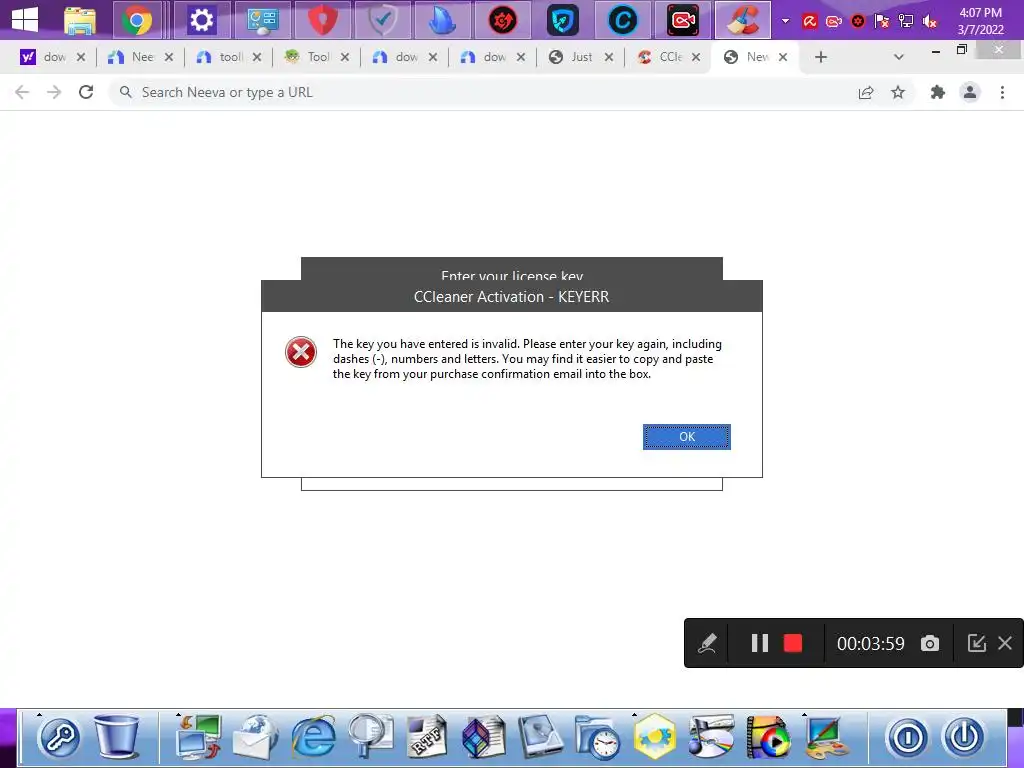Image resolution: width=1024 pixels, height=768 pixels.
Task: Open the Chrome profile avatar
Action: point(970,92)
